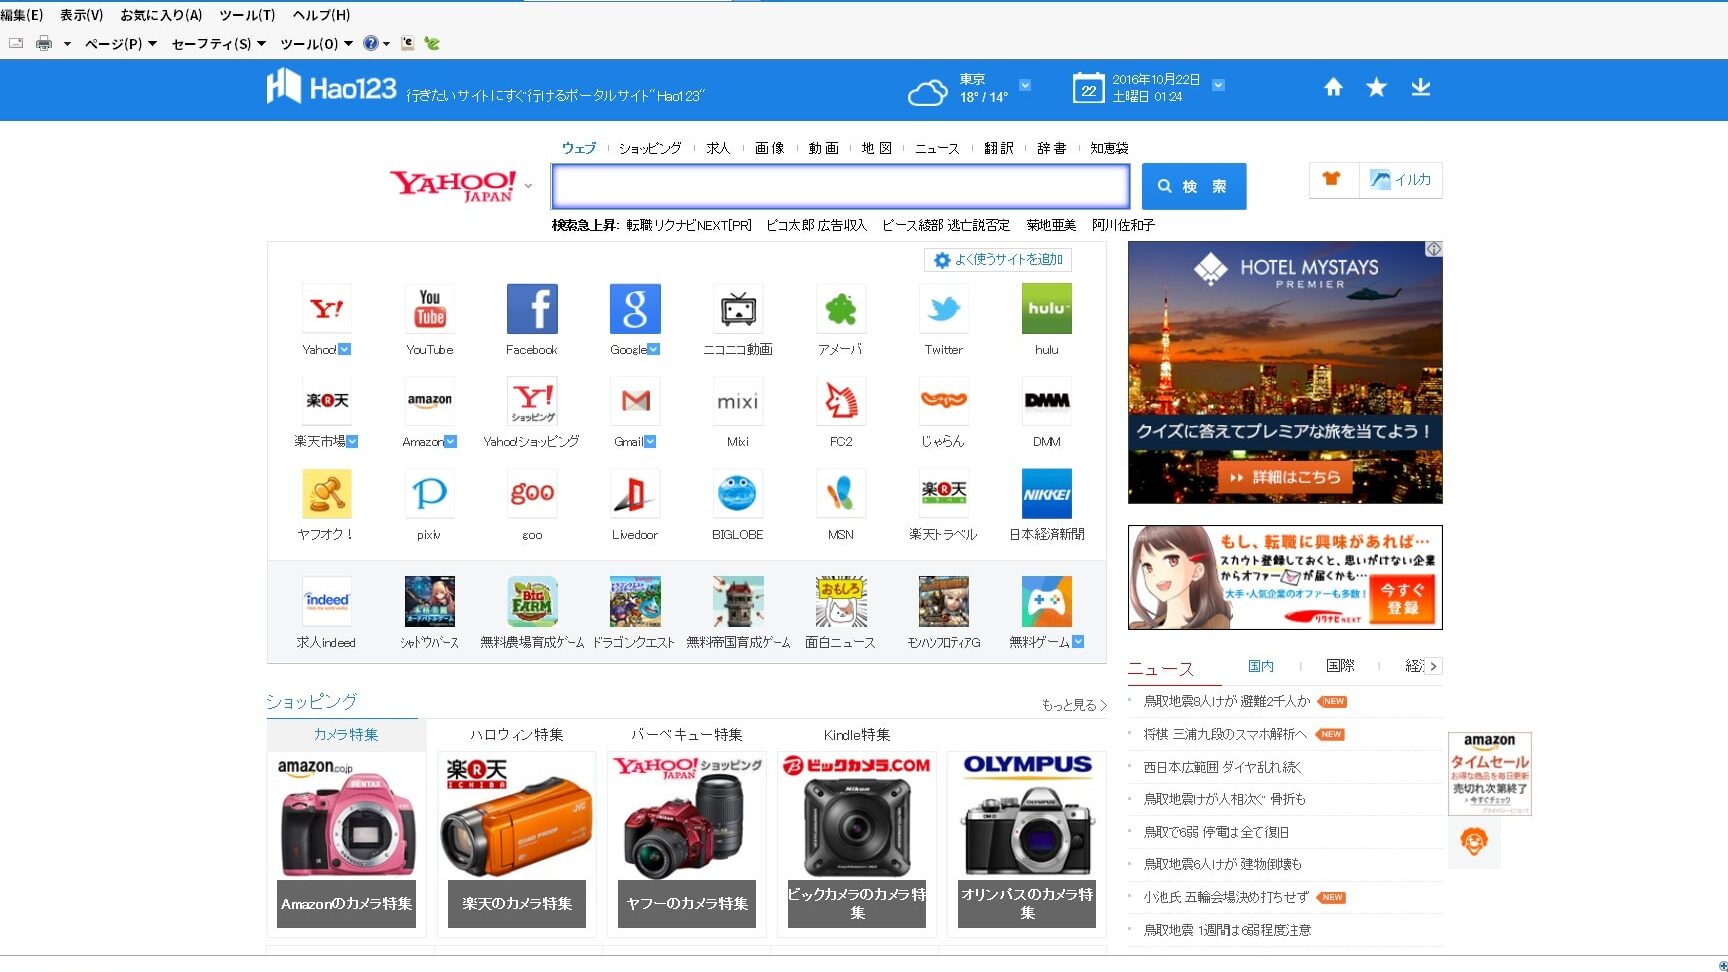Switch to the Kindle特集 shopping tab

tap(857, 735)
